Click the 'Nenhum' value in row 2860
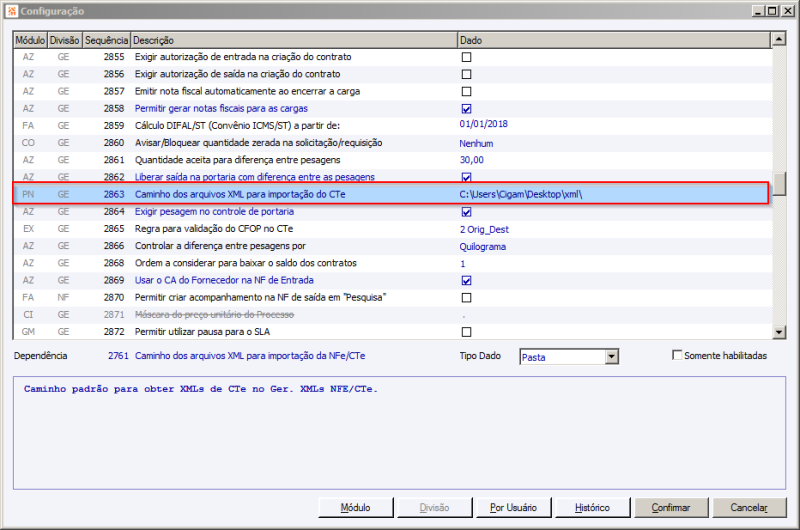The image size is (800, 530). [476, 143]
